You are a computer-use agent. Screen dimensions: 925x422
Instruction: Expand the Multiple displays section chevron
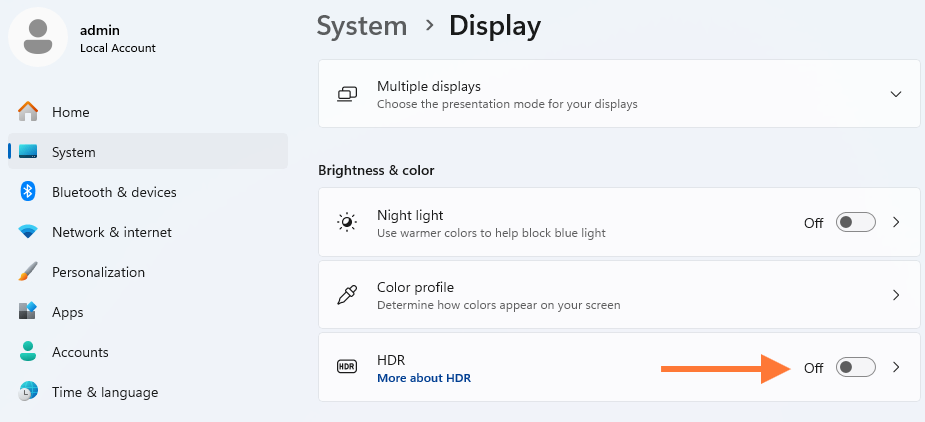895,94
